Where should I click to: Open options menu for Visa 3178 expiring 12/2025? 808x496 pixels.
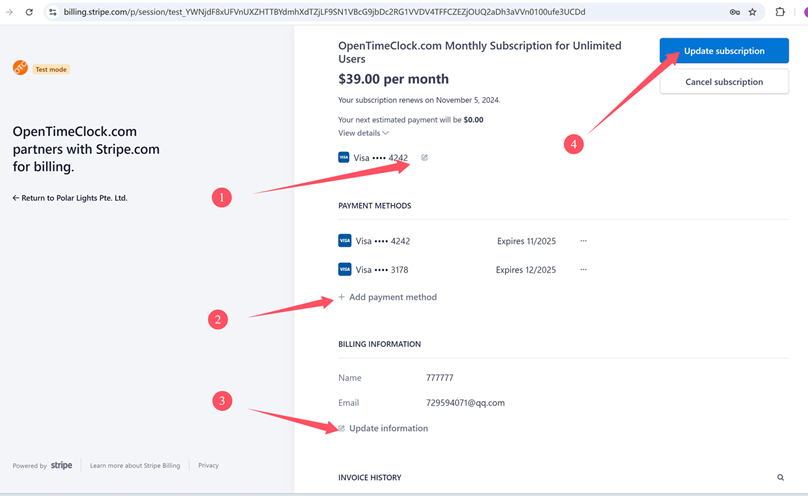583,269
